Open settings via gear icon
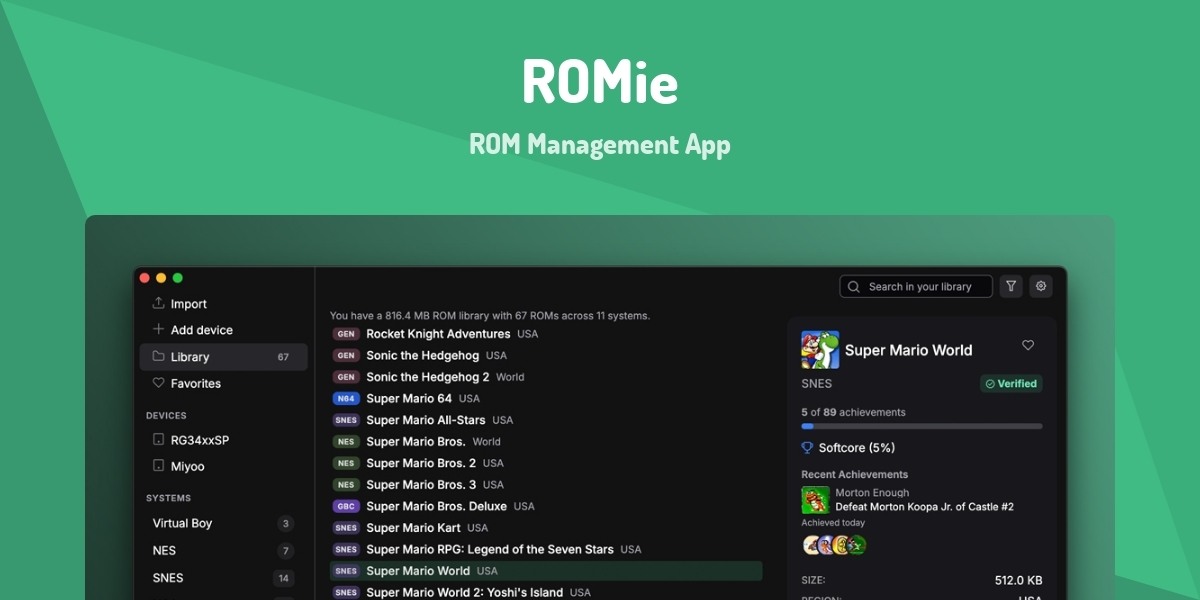The image size is (1200, 600). coord(1041,287)
